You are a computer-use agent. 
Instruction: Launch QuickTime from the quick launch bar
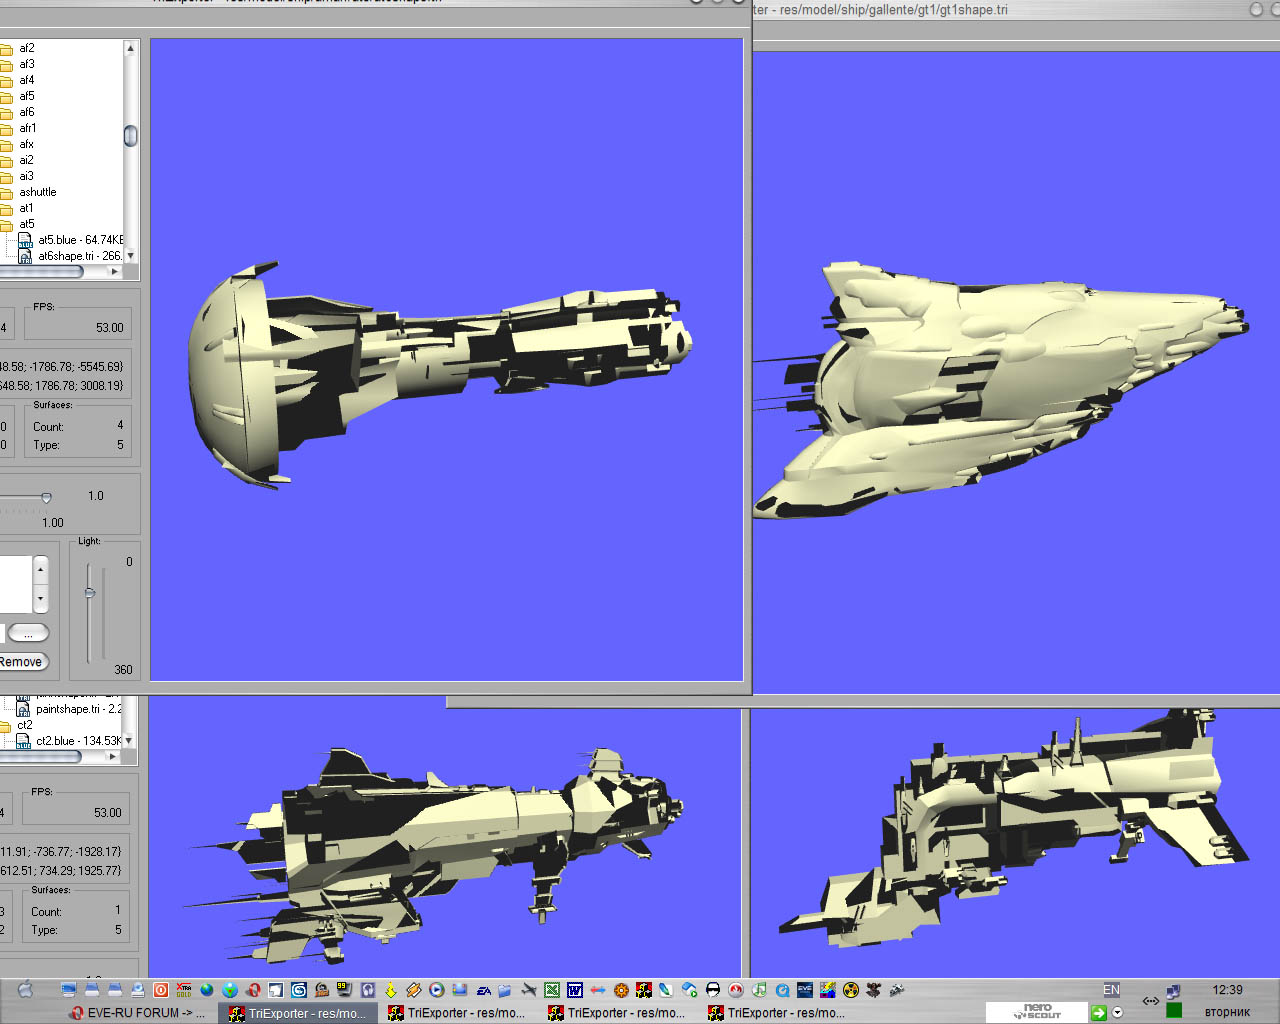click(782, 990)
